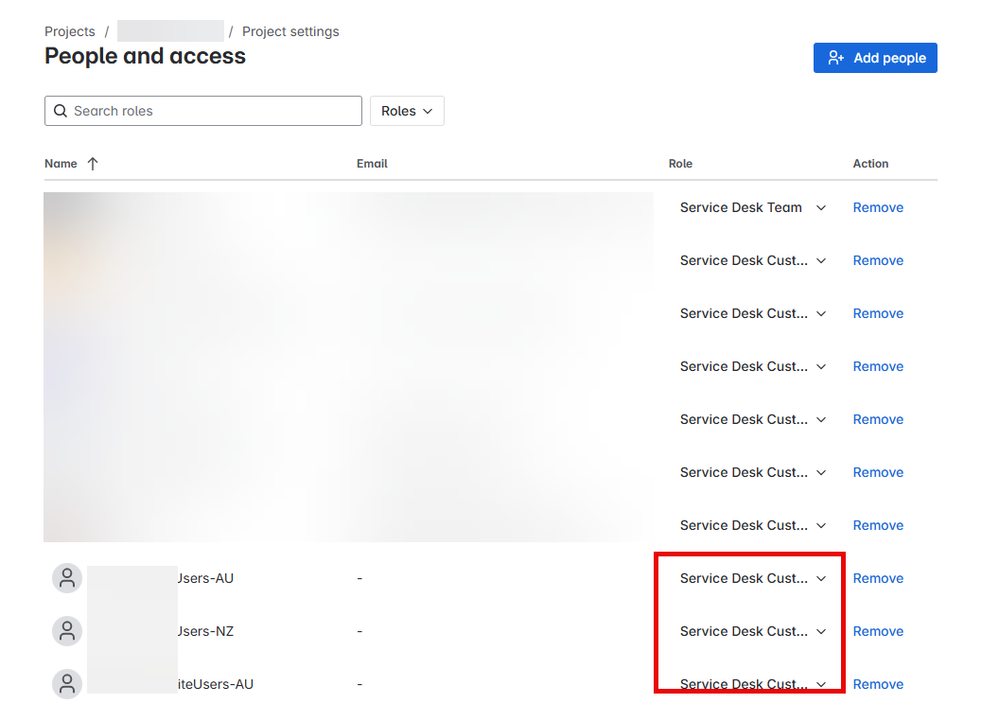Click the Users-NZ avatar icon

(x=67, y=631)
